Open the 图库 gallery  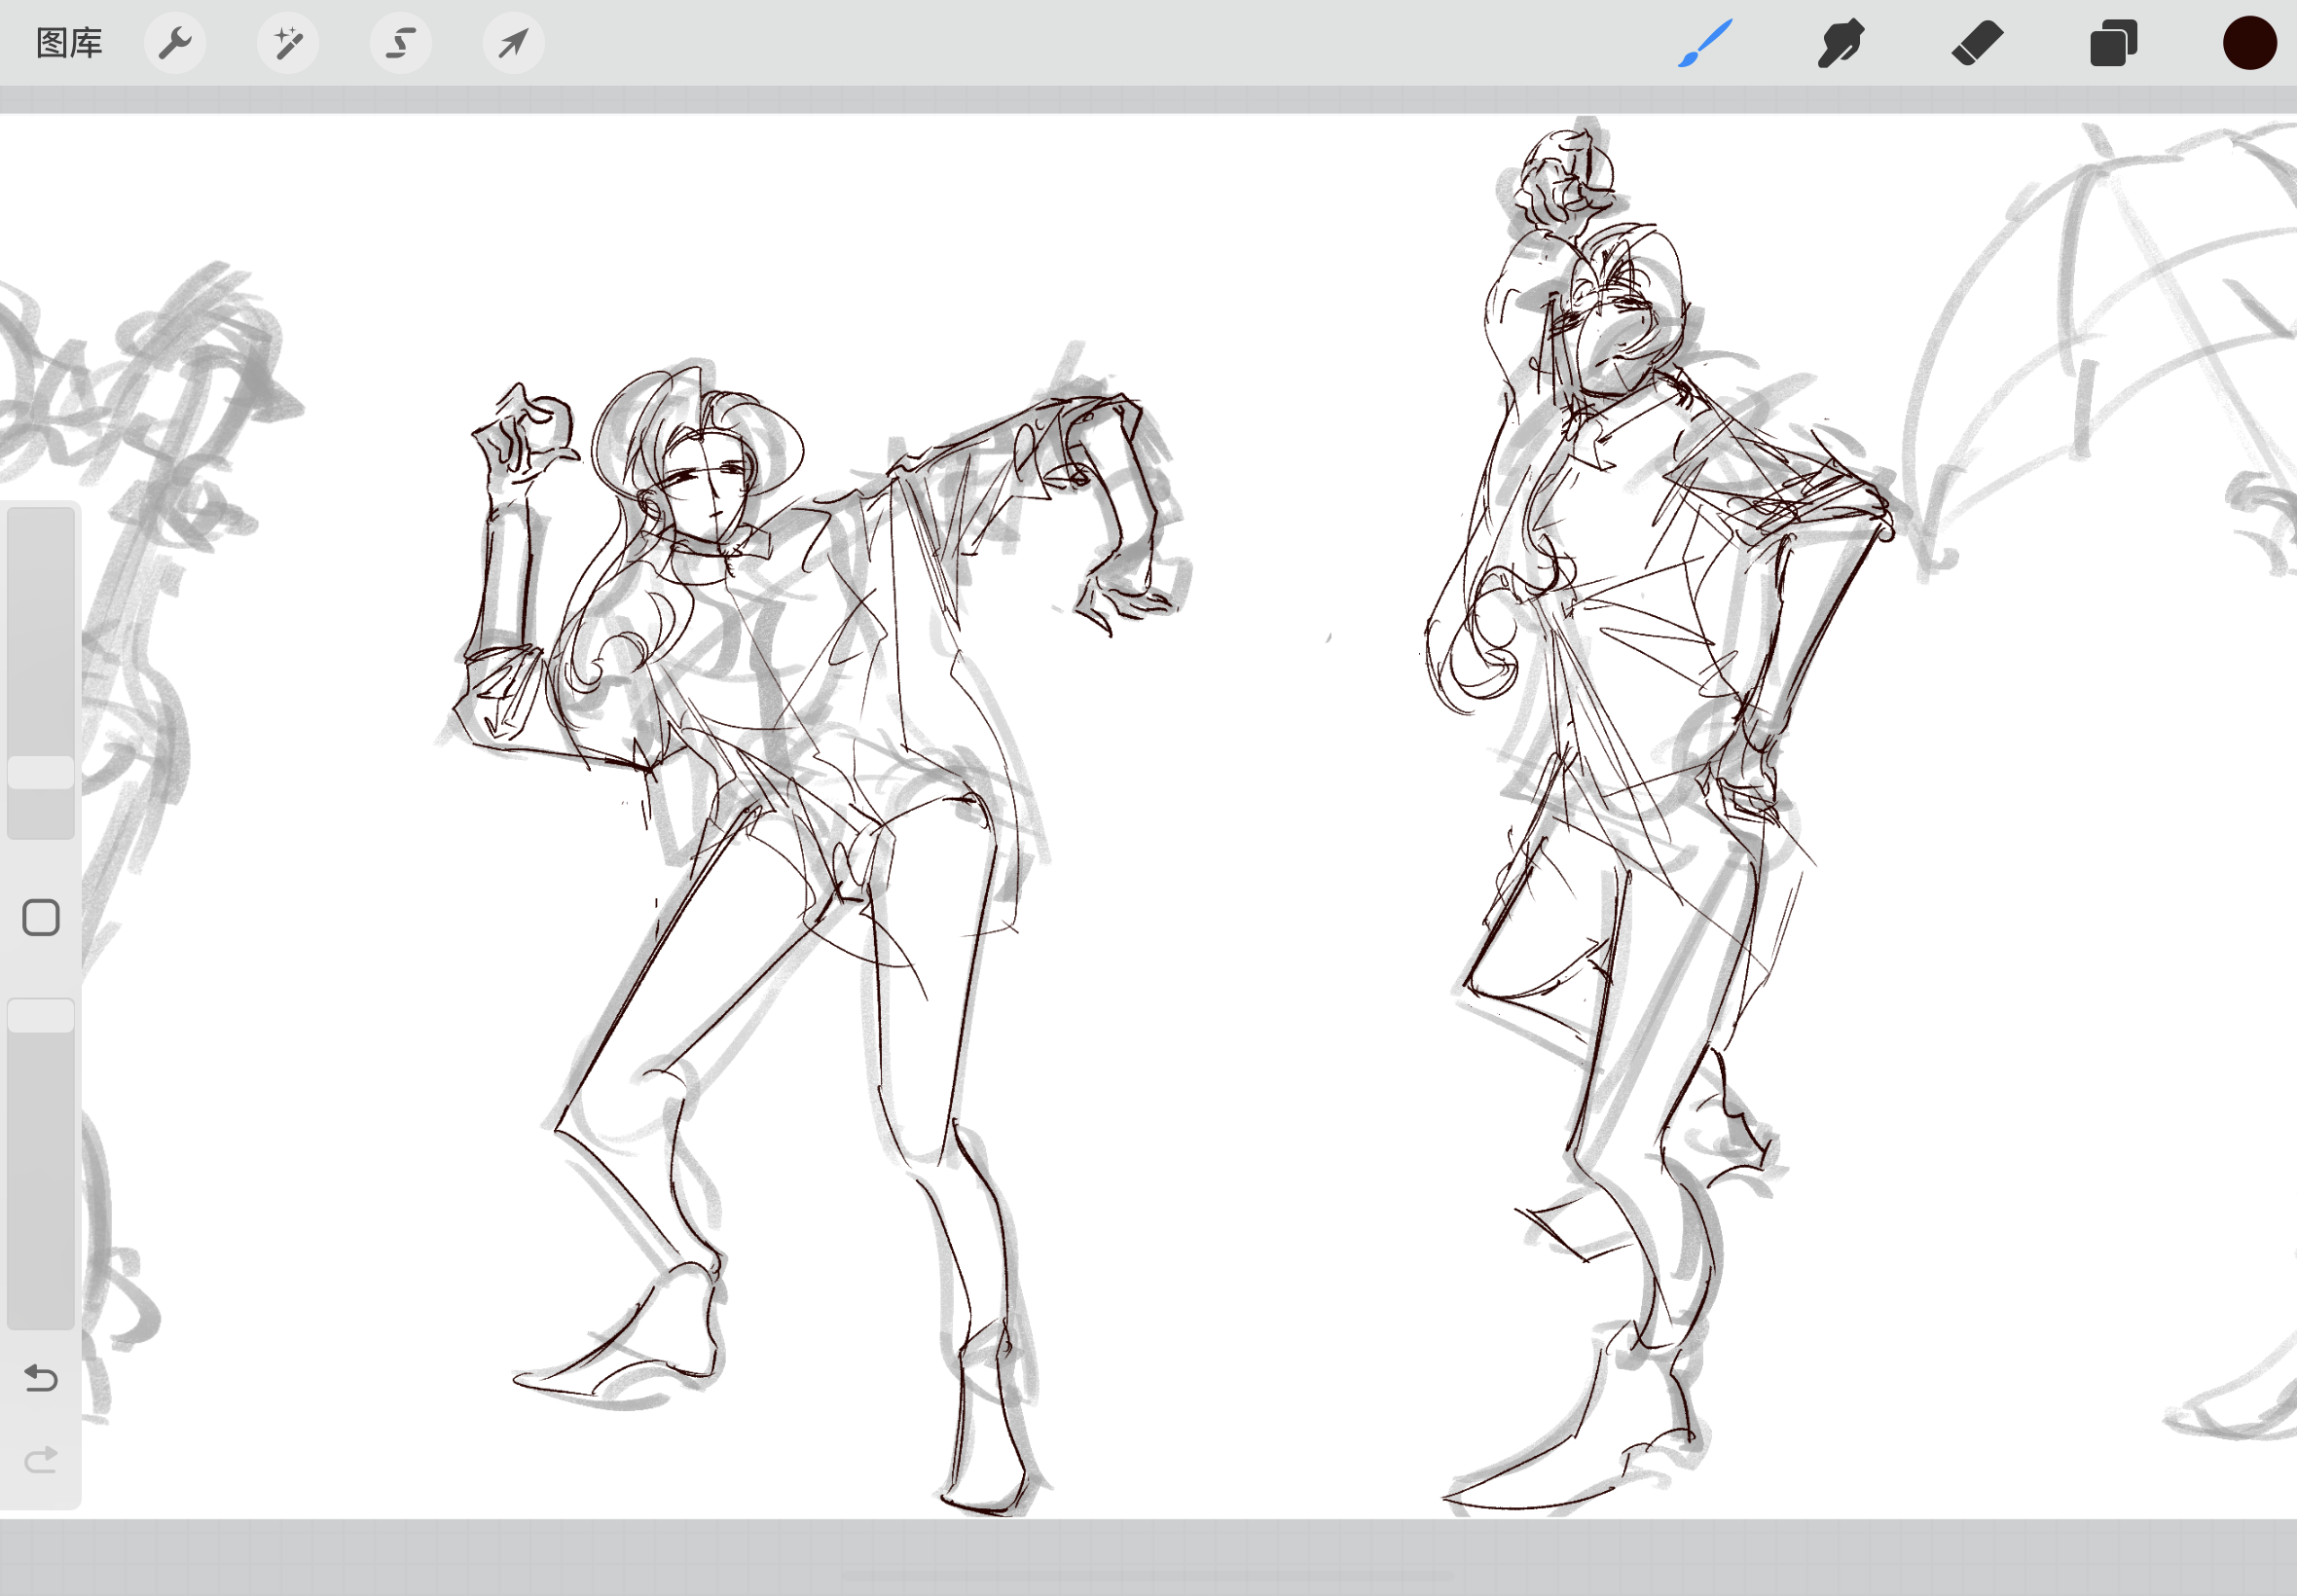point(69,43)
